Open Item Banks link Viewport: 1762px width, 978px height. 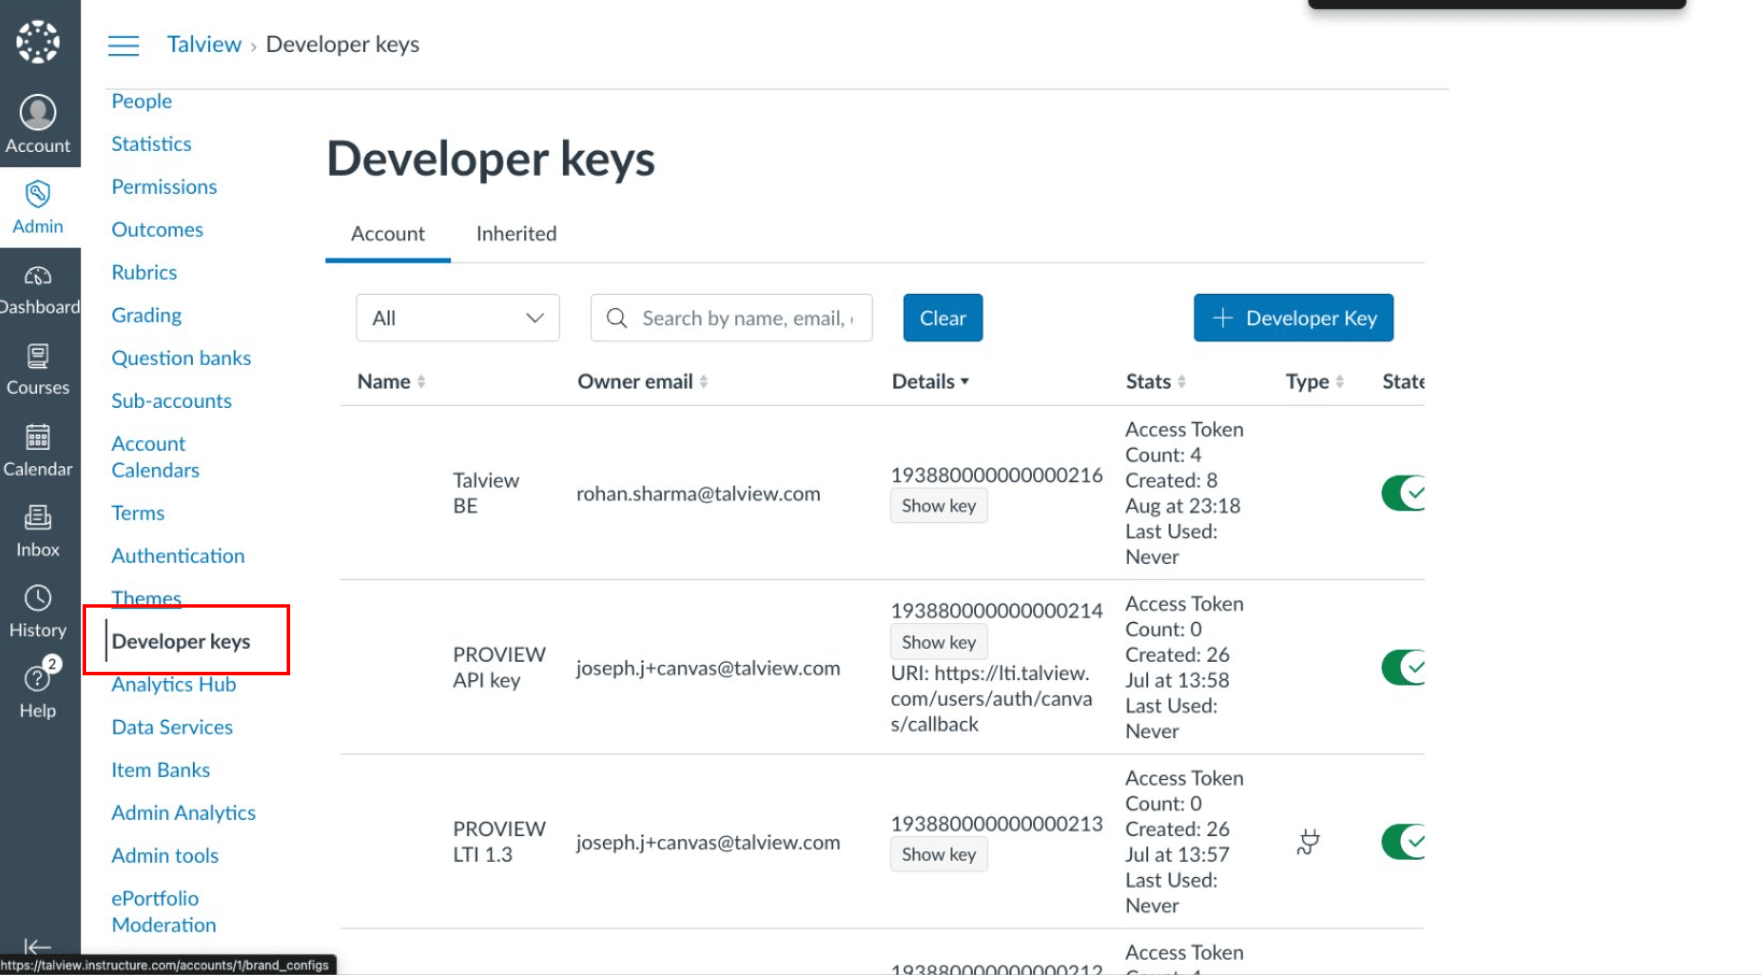(x=160, y=771)
